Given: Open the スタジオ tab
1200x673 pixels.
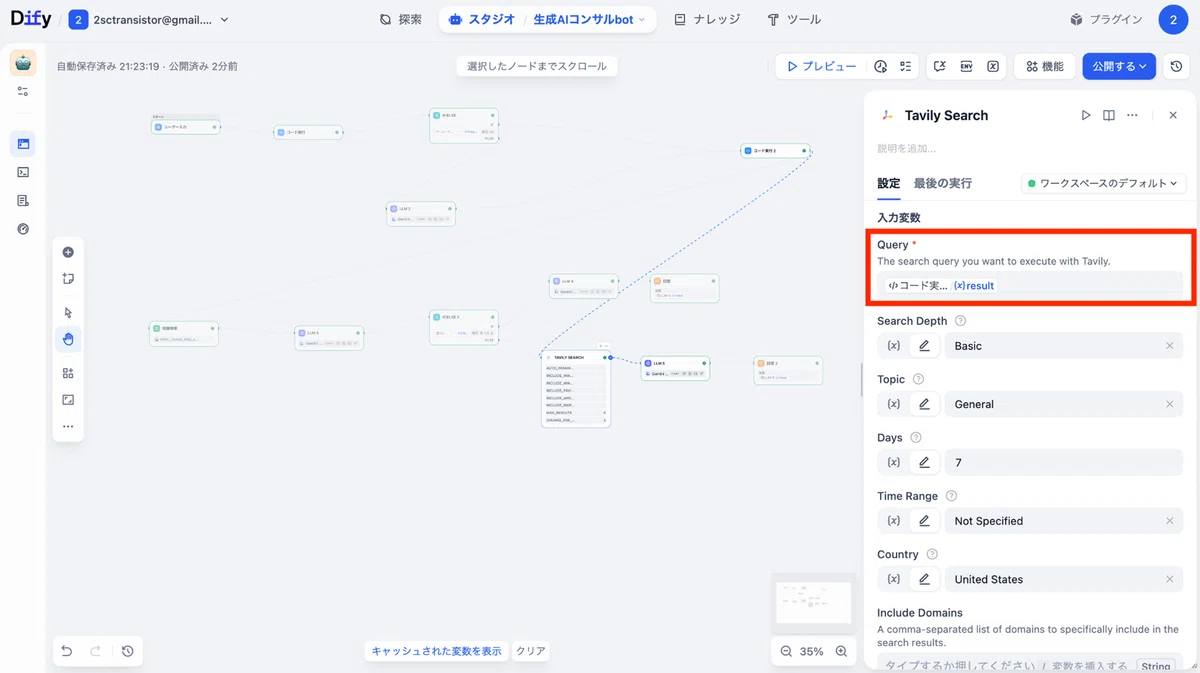Looking at the screenshot, I should (x=482, y=19).
